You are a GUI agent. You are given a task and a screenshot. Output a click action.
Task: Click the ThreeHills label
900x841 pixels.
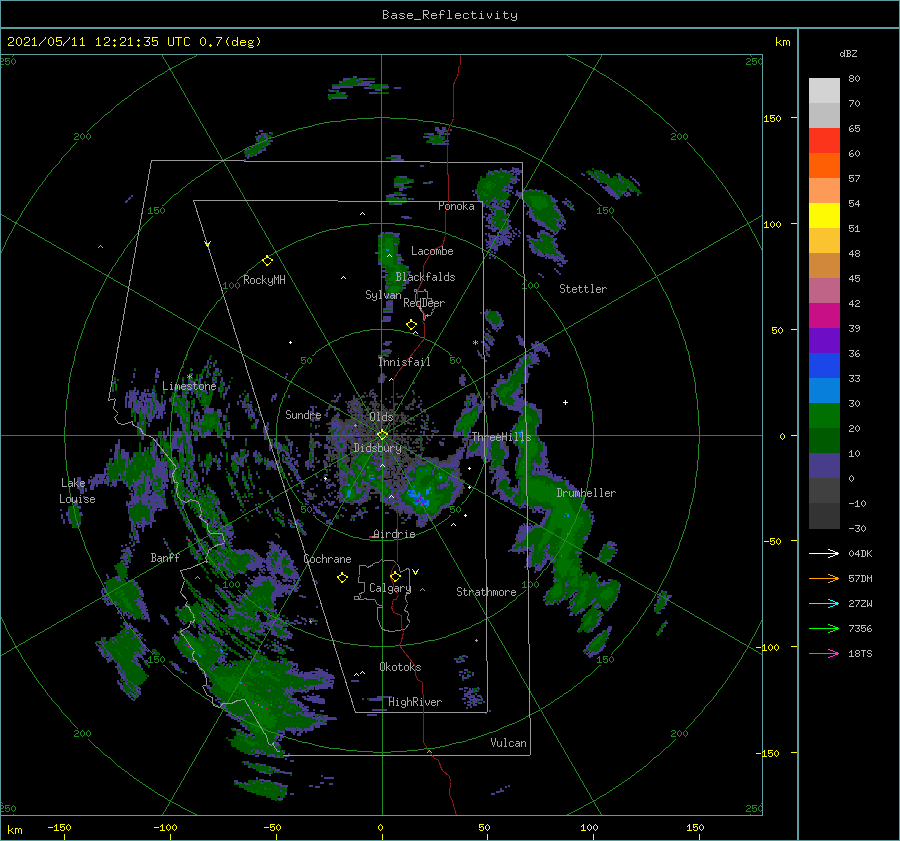click(502, 437)
